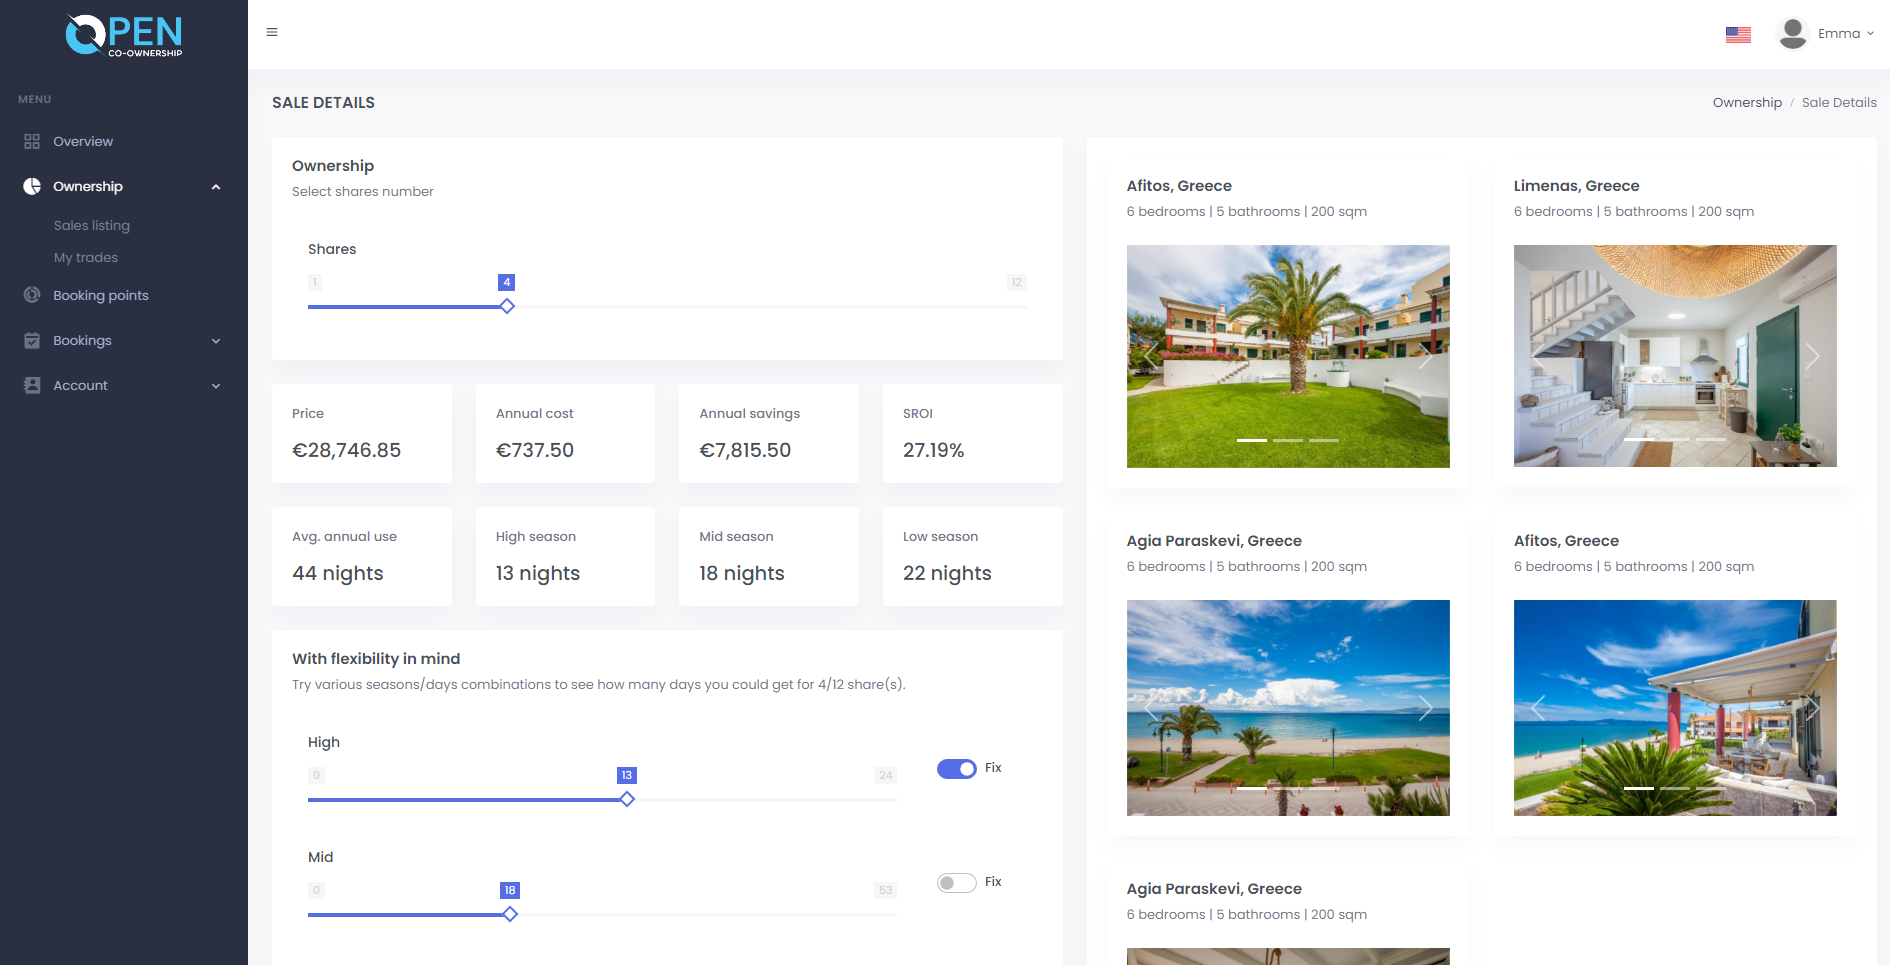Click the Booking points coin icon
The image size is (1890, 965).
32,296
